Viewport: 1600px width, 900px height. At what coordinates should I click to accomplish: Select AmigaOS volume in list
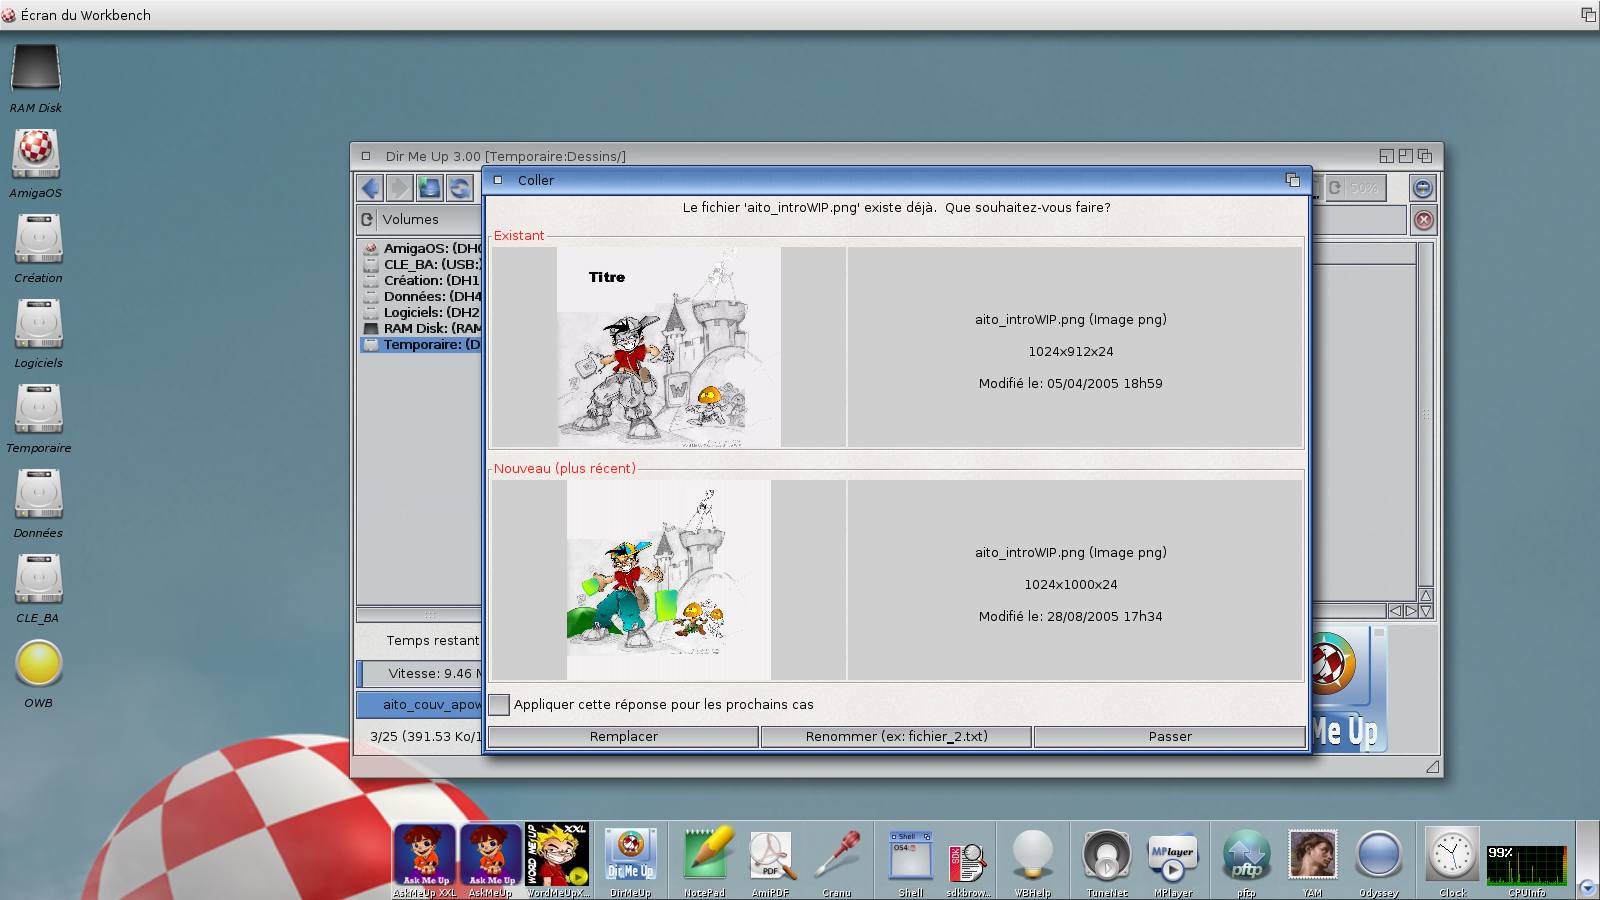tap(422, 249)
